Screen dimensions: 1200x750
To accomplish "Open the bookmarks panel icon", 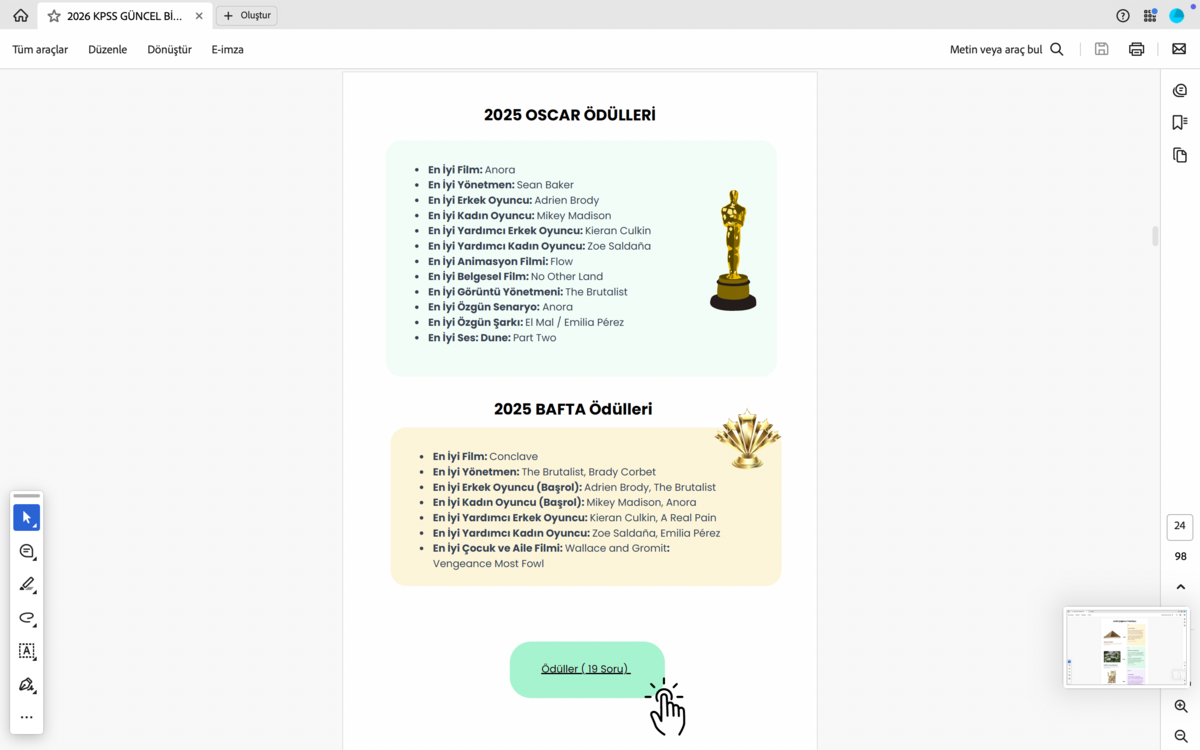I will point(1180,122).
